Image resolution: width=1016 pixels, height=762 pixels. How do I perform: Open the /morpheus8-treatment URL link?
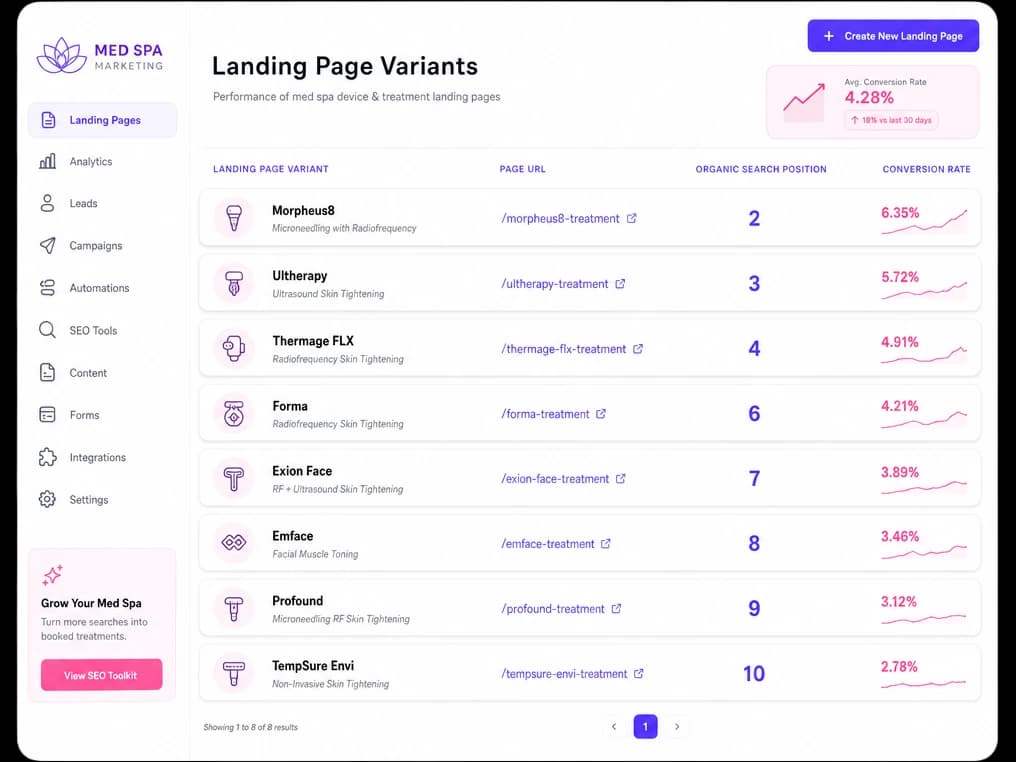point(560,219)
